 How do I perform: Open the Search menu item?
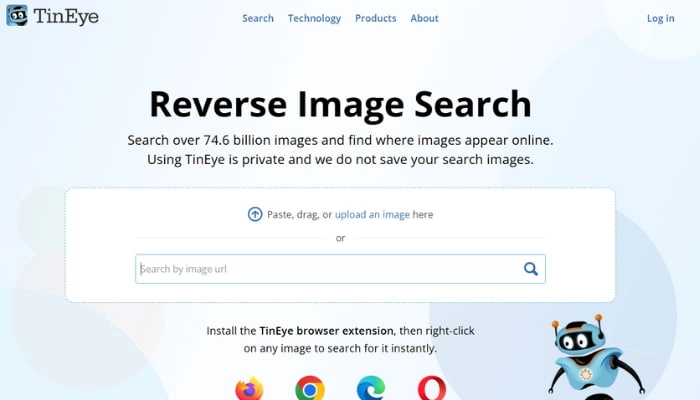[258, 18]
